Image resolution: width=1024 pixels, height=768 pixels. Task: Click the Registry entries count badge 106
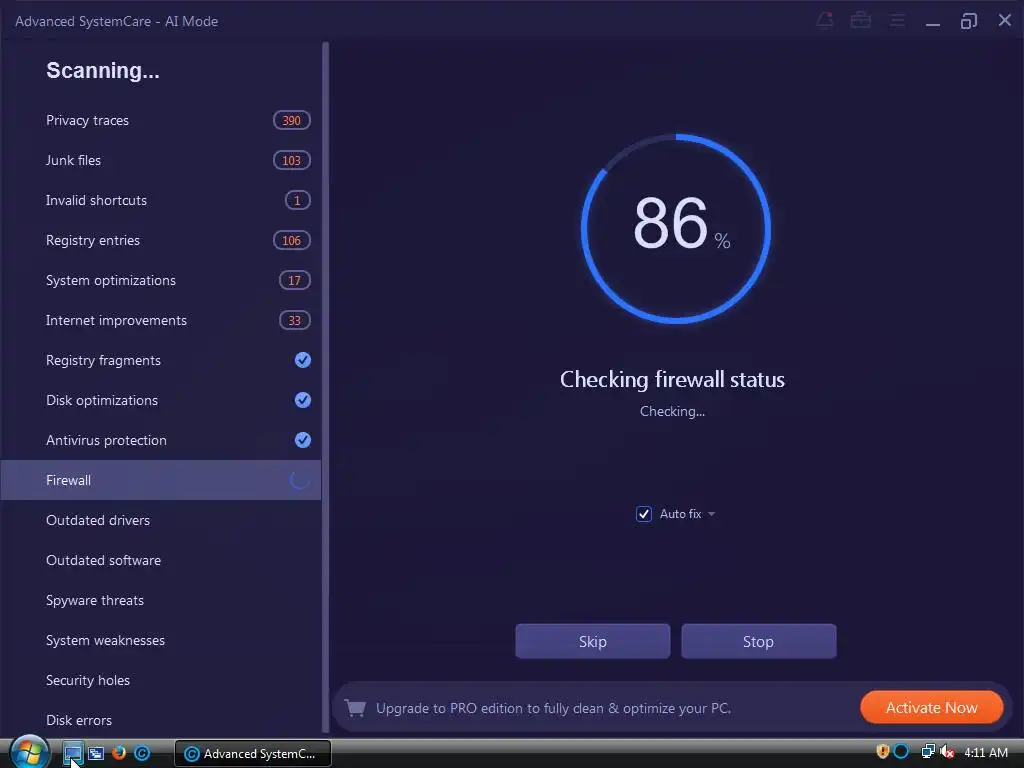[291, 240]
